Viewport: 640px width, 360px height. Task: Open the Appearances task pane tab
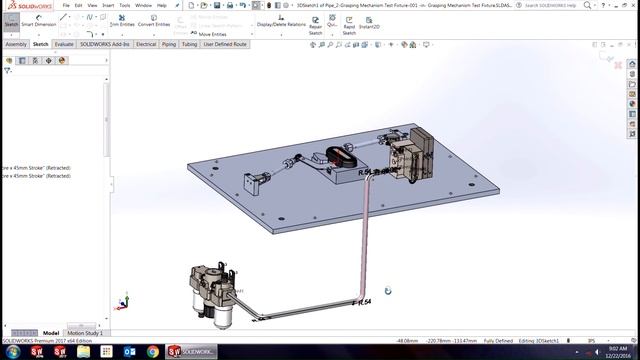[x=632, y=104]
